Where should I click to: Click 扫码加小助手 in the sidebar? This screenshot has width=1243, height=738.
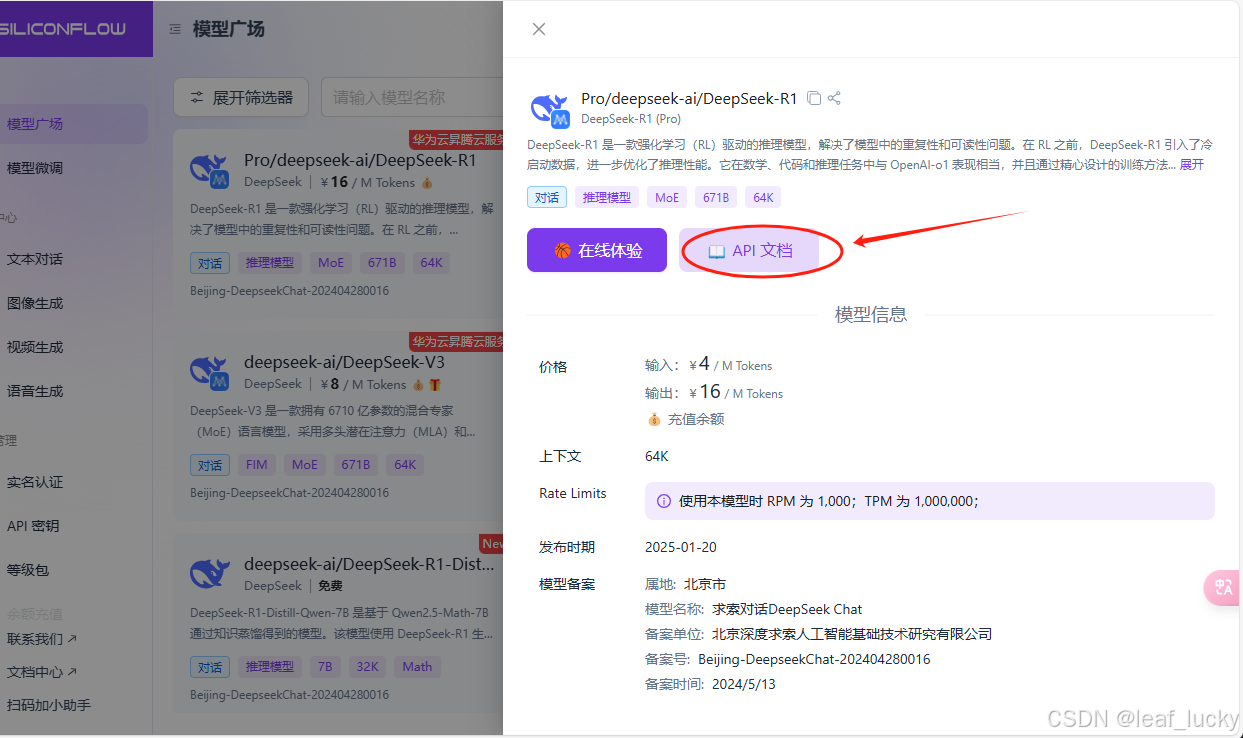coord(48,705)
